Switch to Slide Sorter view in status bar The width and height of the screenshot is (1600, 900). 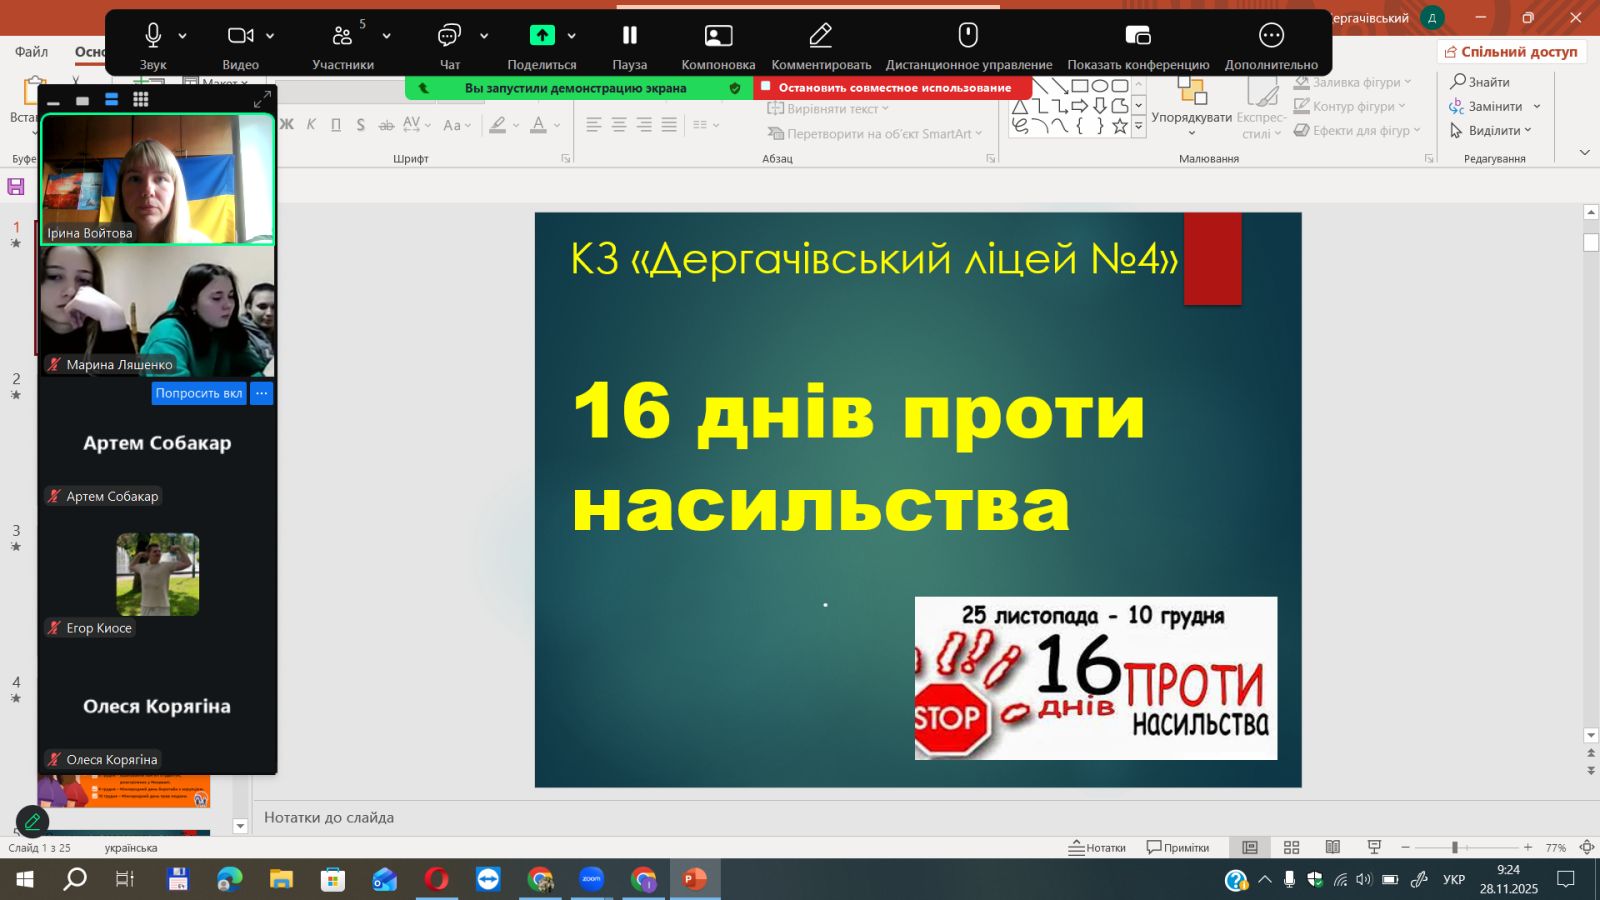[x=1291, y=847]
